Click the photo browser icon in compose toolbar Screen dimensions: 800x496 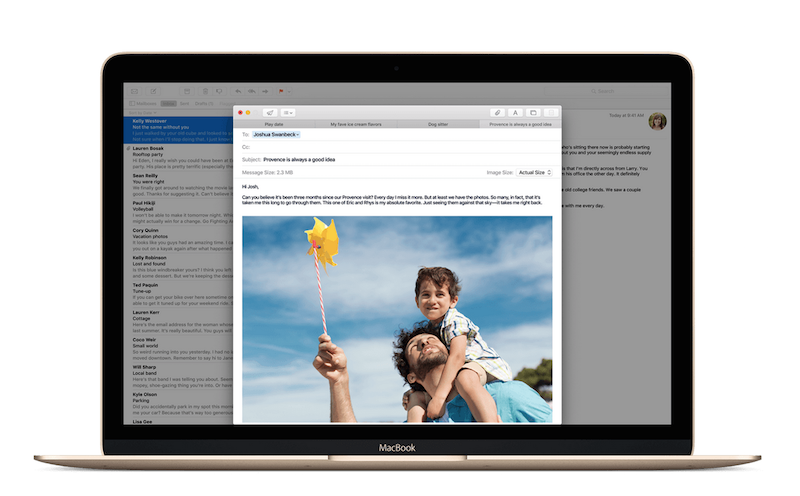(x=534, y=113)
